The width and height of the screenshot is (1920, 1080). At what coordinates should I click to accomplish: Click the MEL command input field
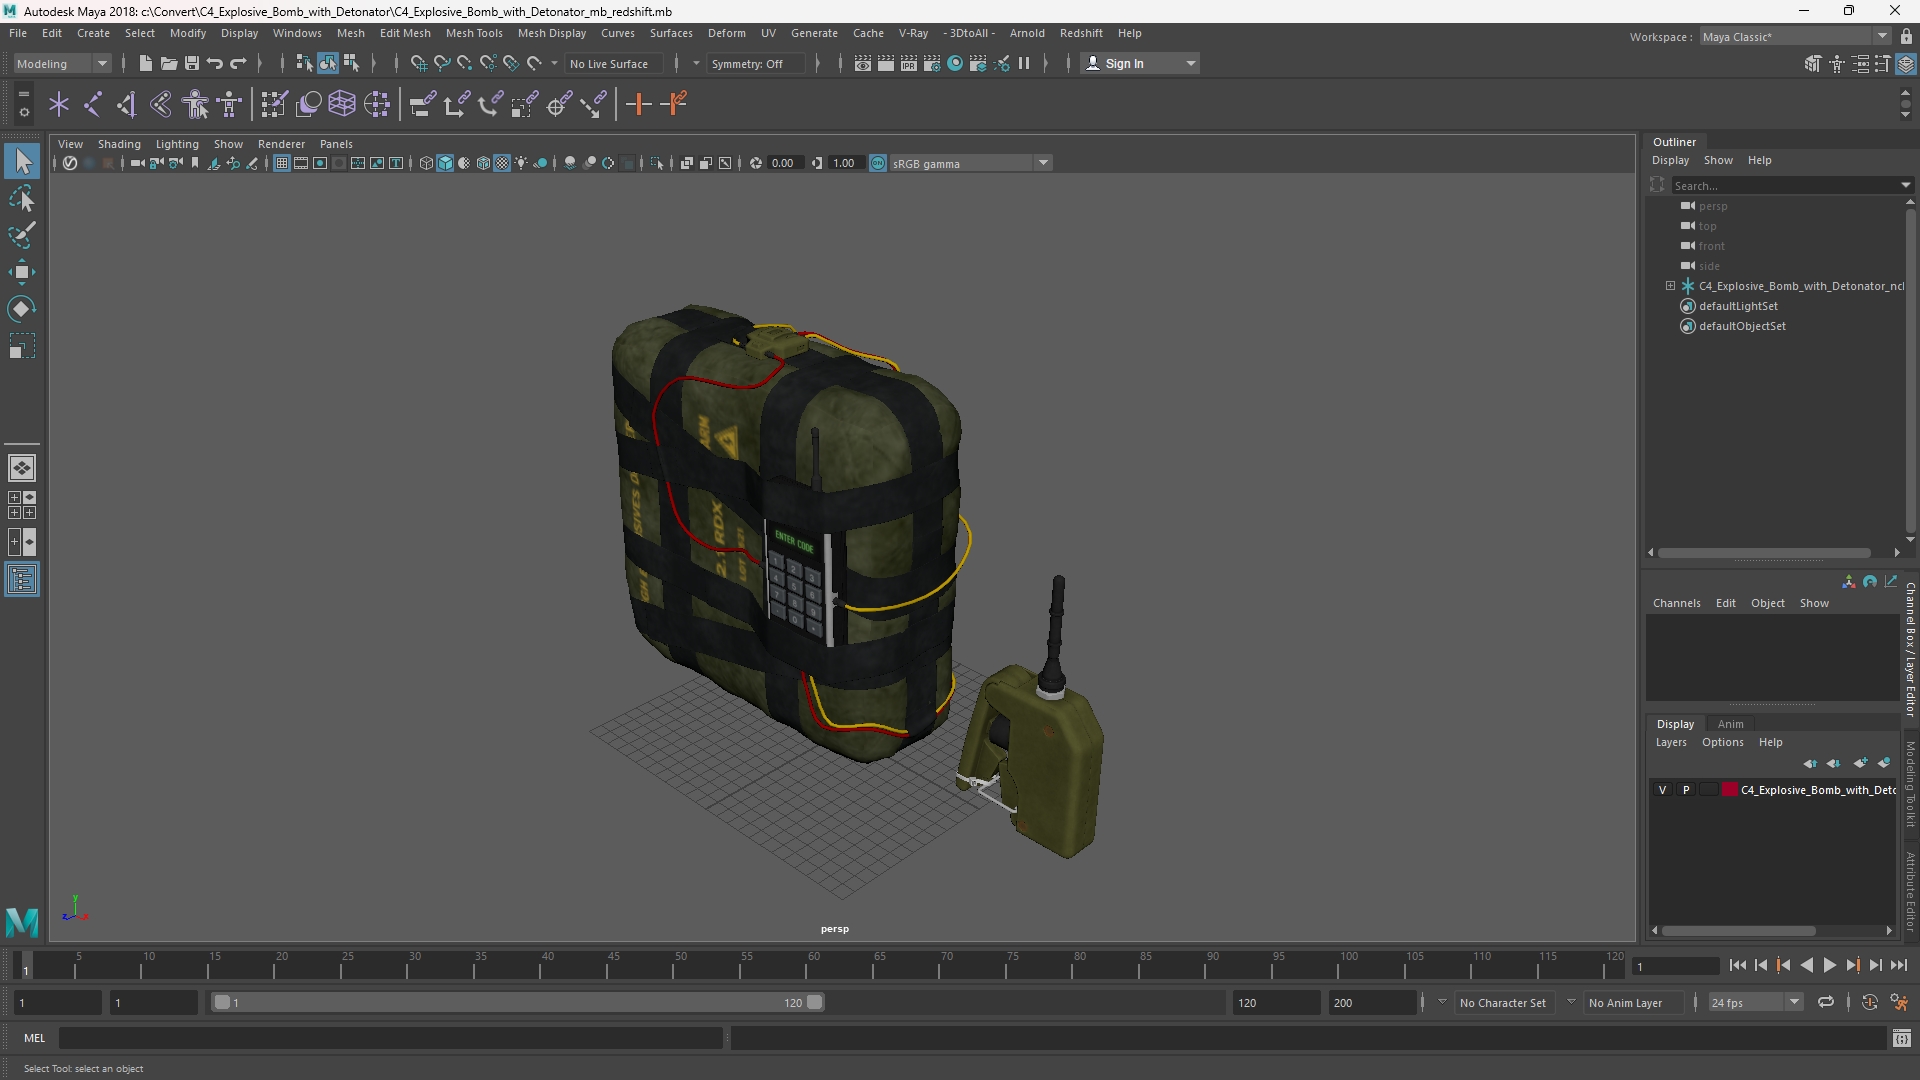click(x=390, y=1038)
